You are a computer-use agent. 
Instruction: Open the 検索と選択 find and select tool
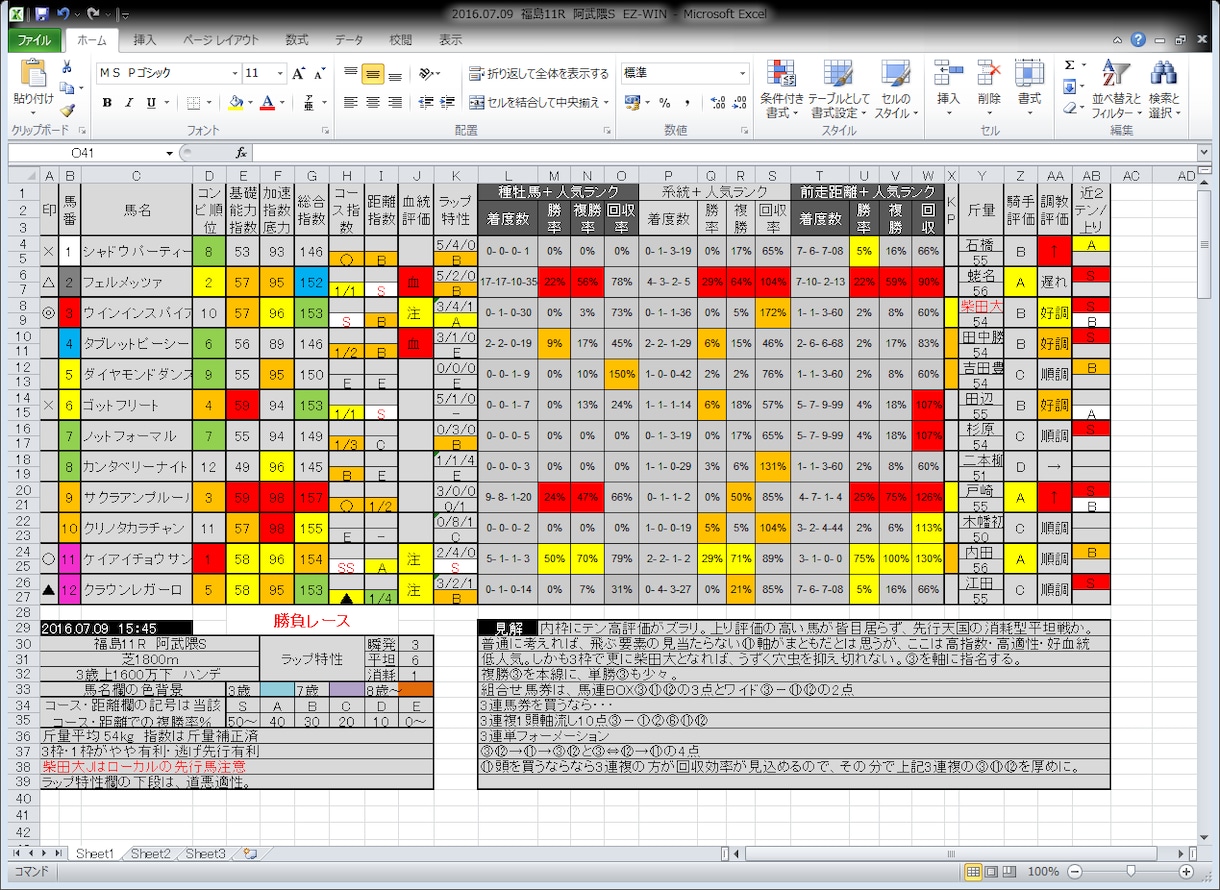click(1163, 90)
